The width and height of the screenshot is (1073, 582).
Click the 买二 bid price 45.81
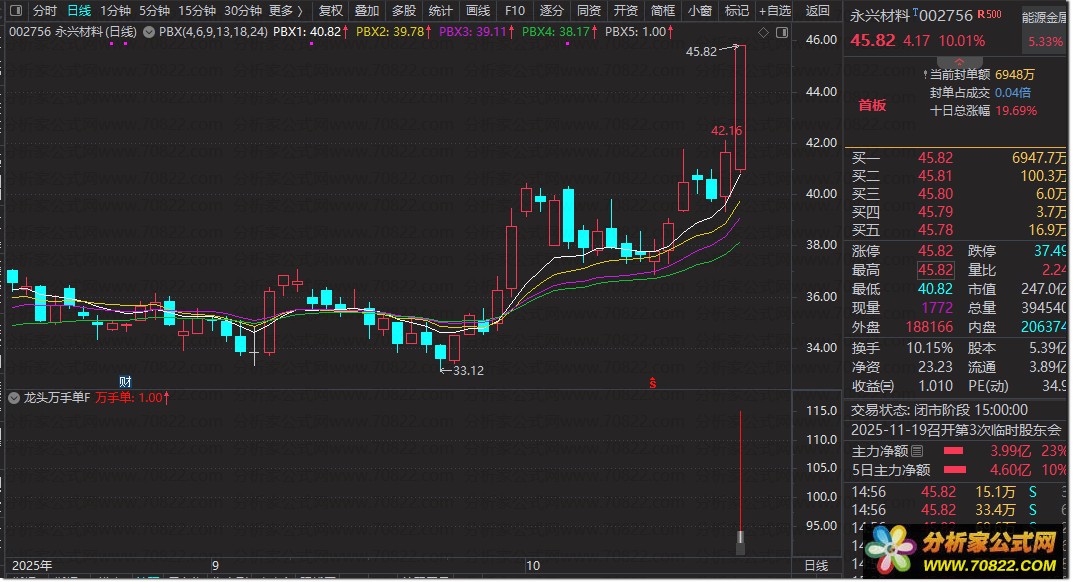click(x=935, y=176)
